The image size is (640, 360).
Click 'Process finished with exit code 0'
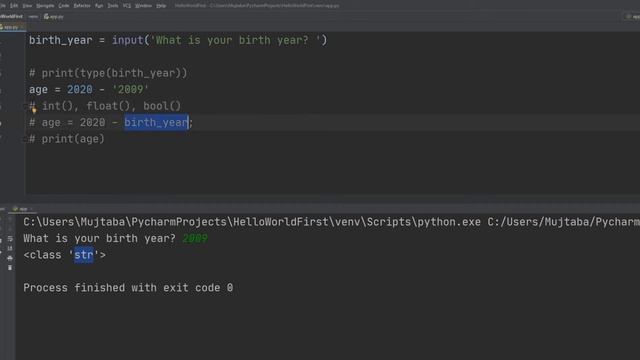(x=128, y=288)
